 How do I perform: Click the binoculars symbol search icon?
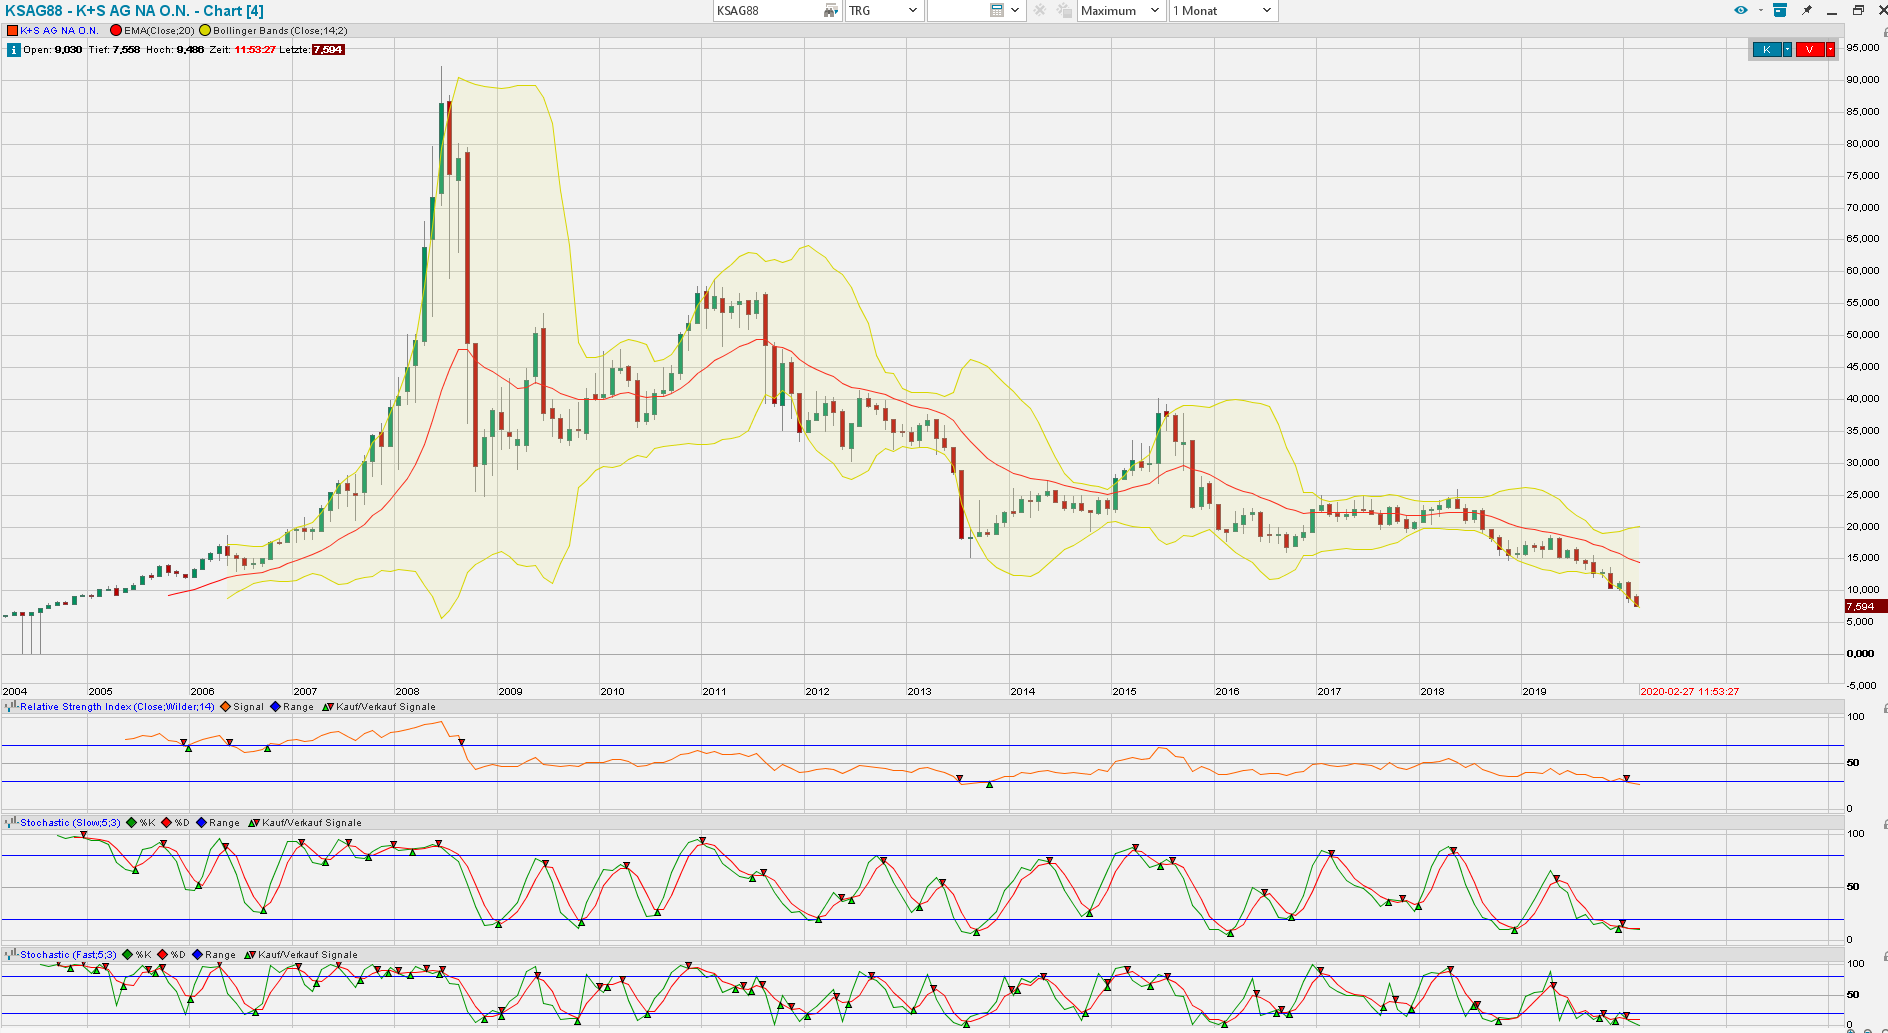point(830,11)
